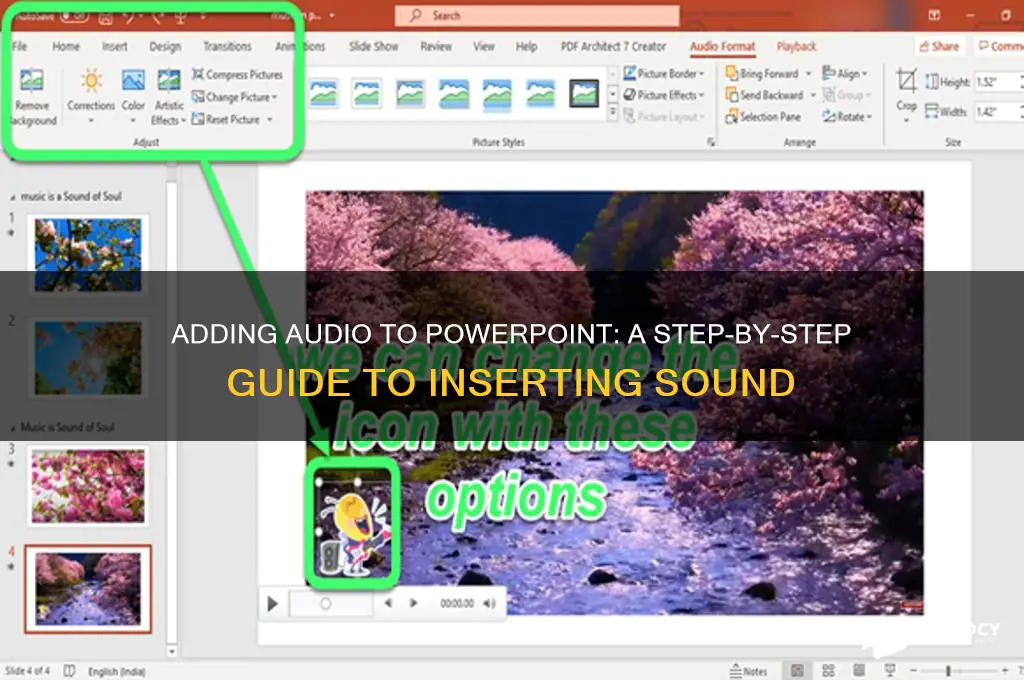Viewport: 1024px width, 680px height.
Task: Switch to Normal view
Action: (x=797, y=671)
